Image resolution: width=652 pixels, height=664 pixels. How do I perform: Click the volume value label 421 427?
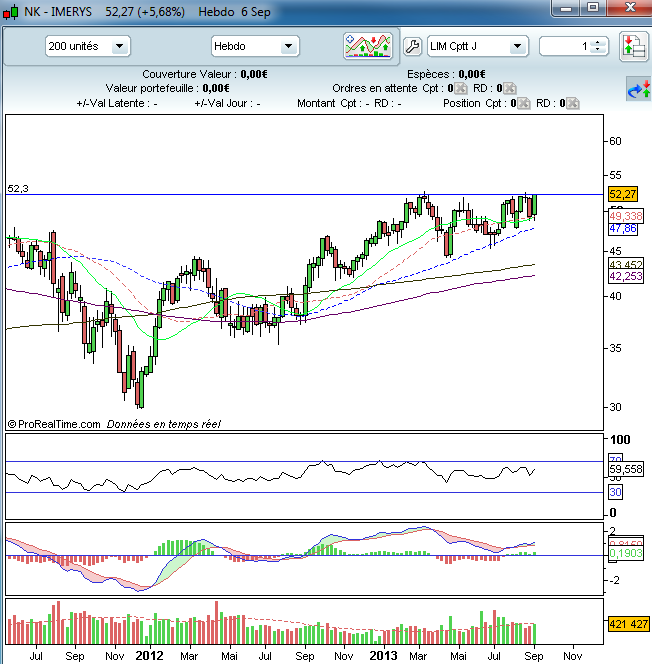628,624
